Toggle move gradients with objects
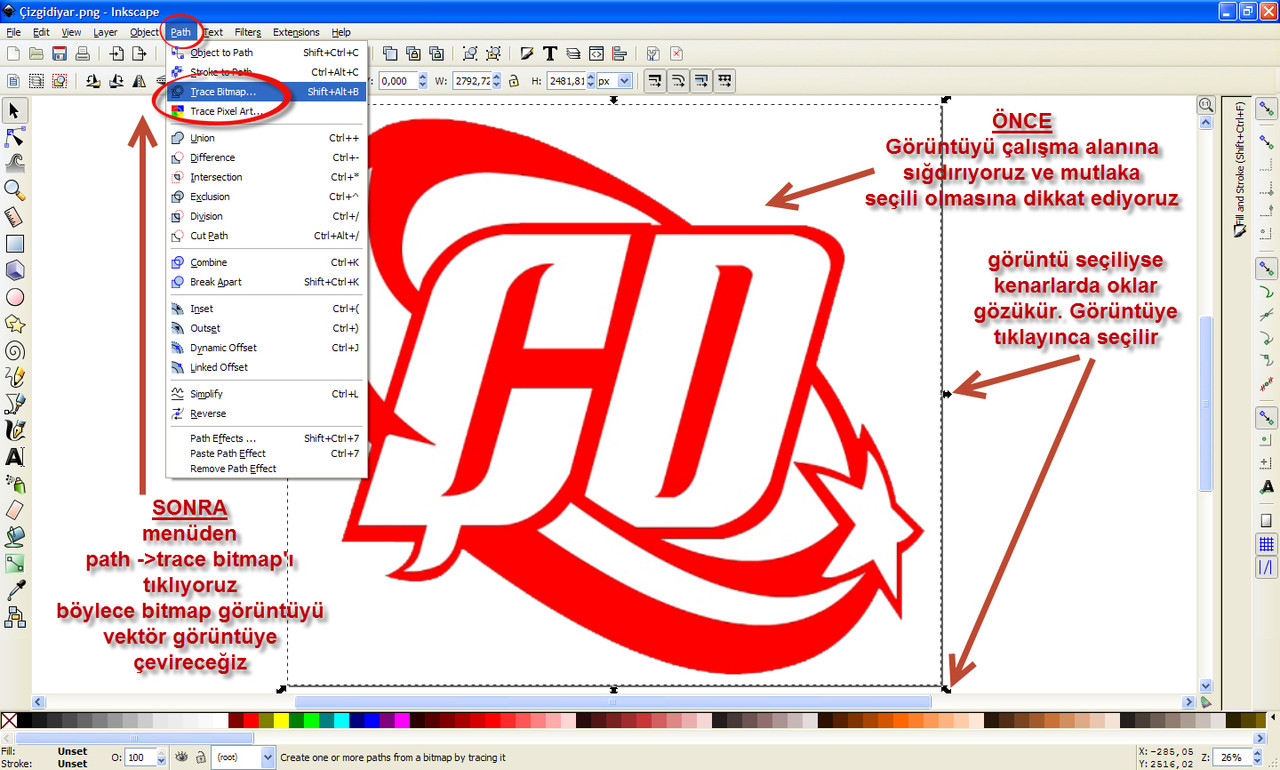Image resolution: width=1280 pixels, height=770 pixels. [700, 81]
